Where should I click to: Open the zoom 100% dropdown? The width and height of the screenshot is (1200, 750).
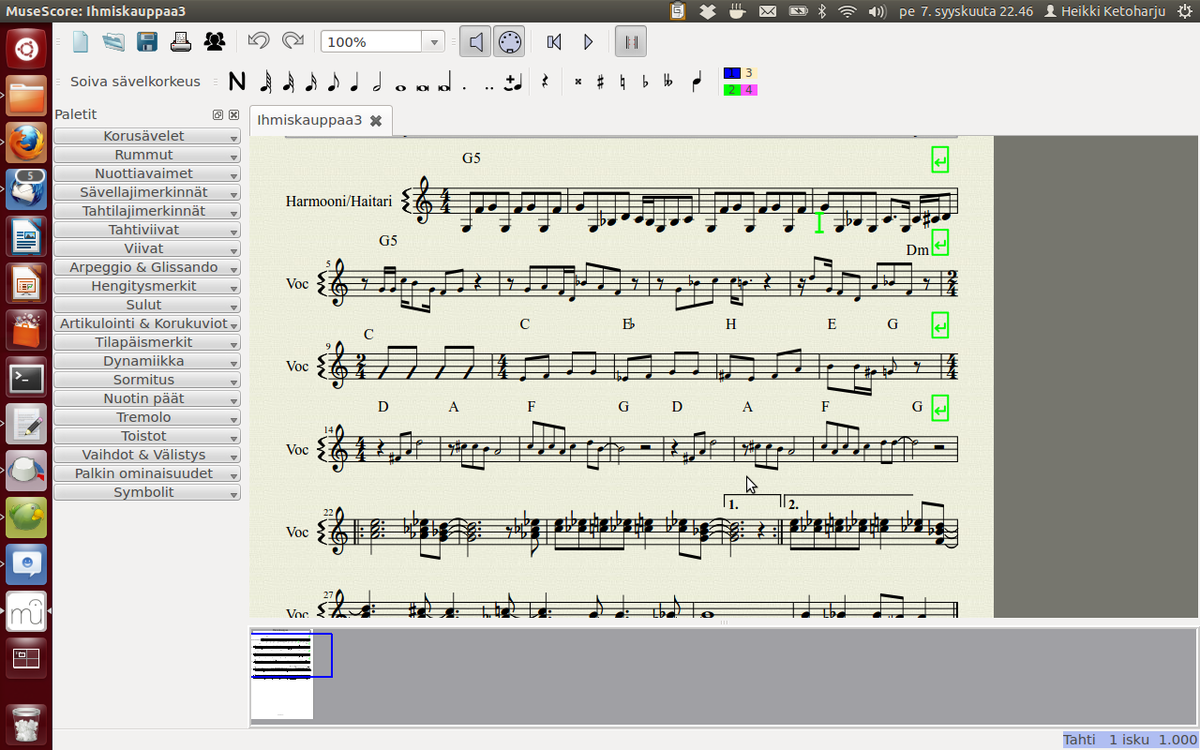pyautogui.click(x=433, y=42)
